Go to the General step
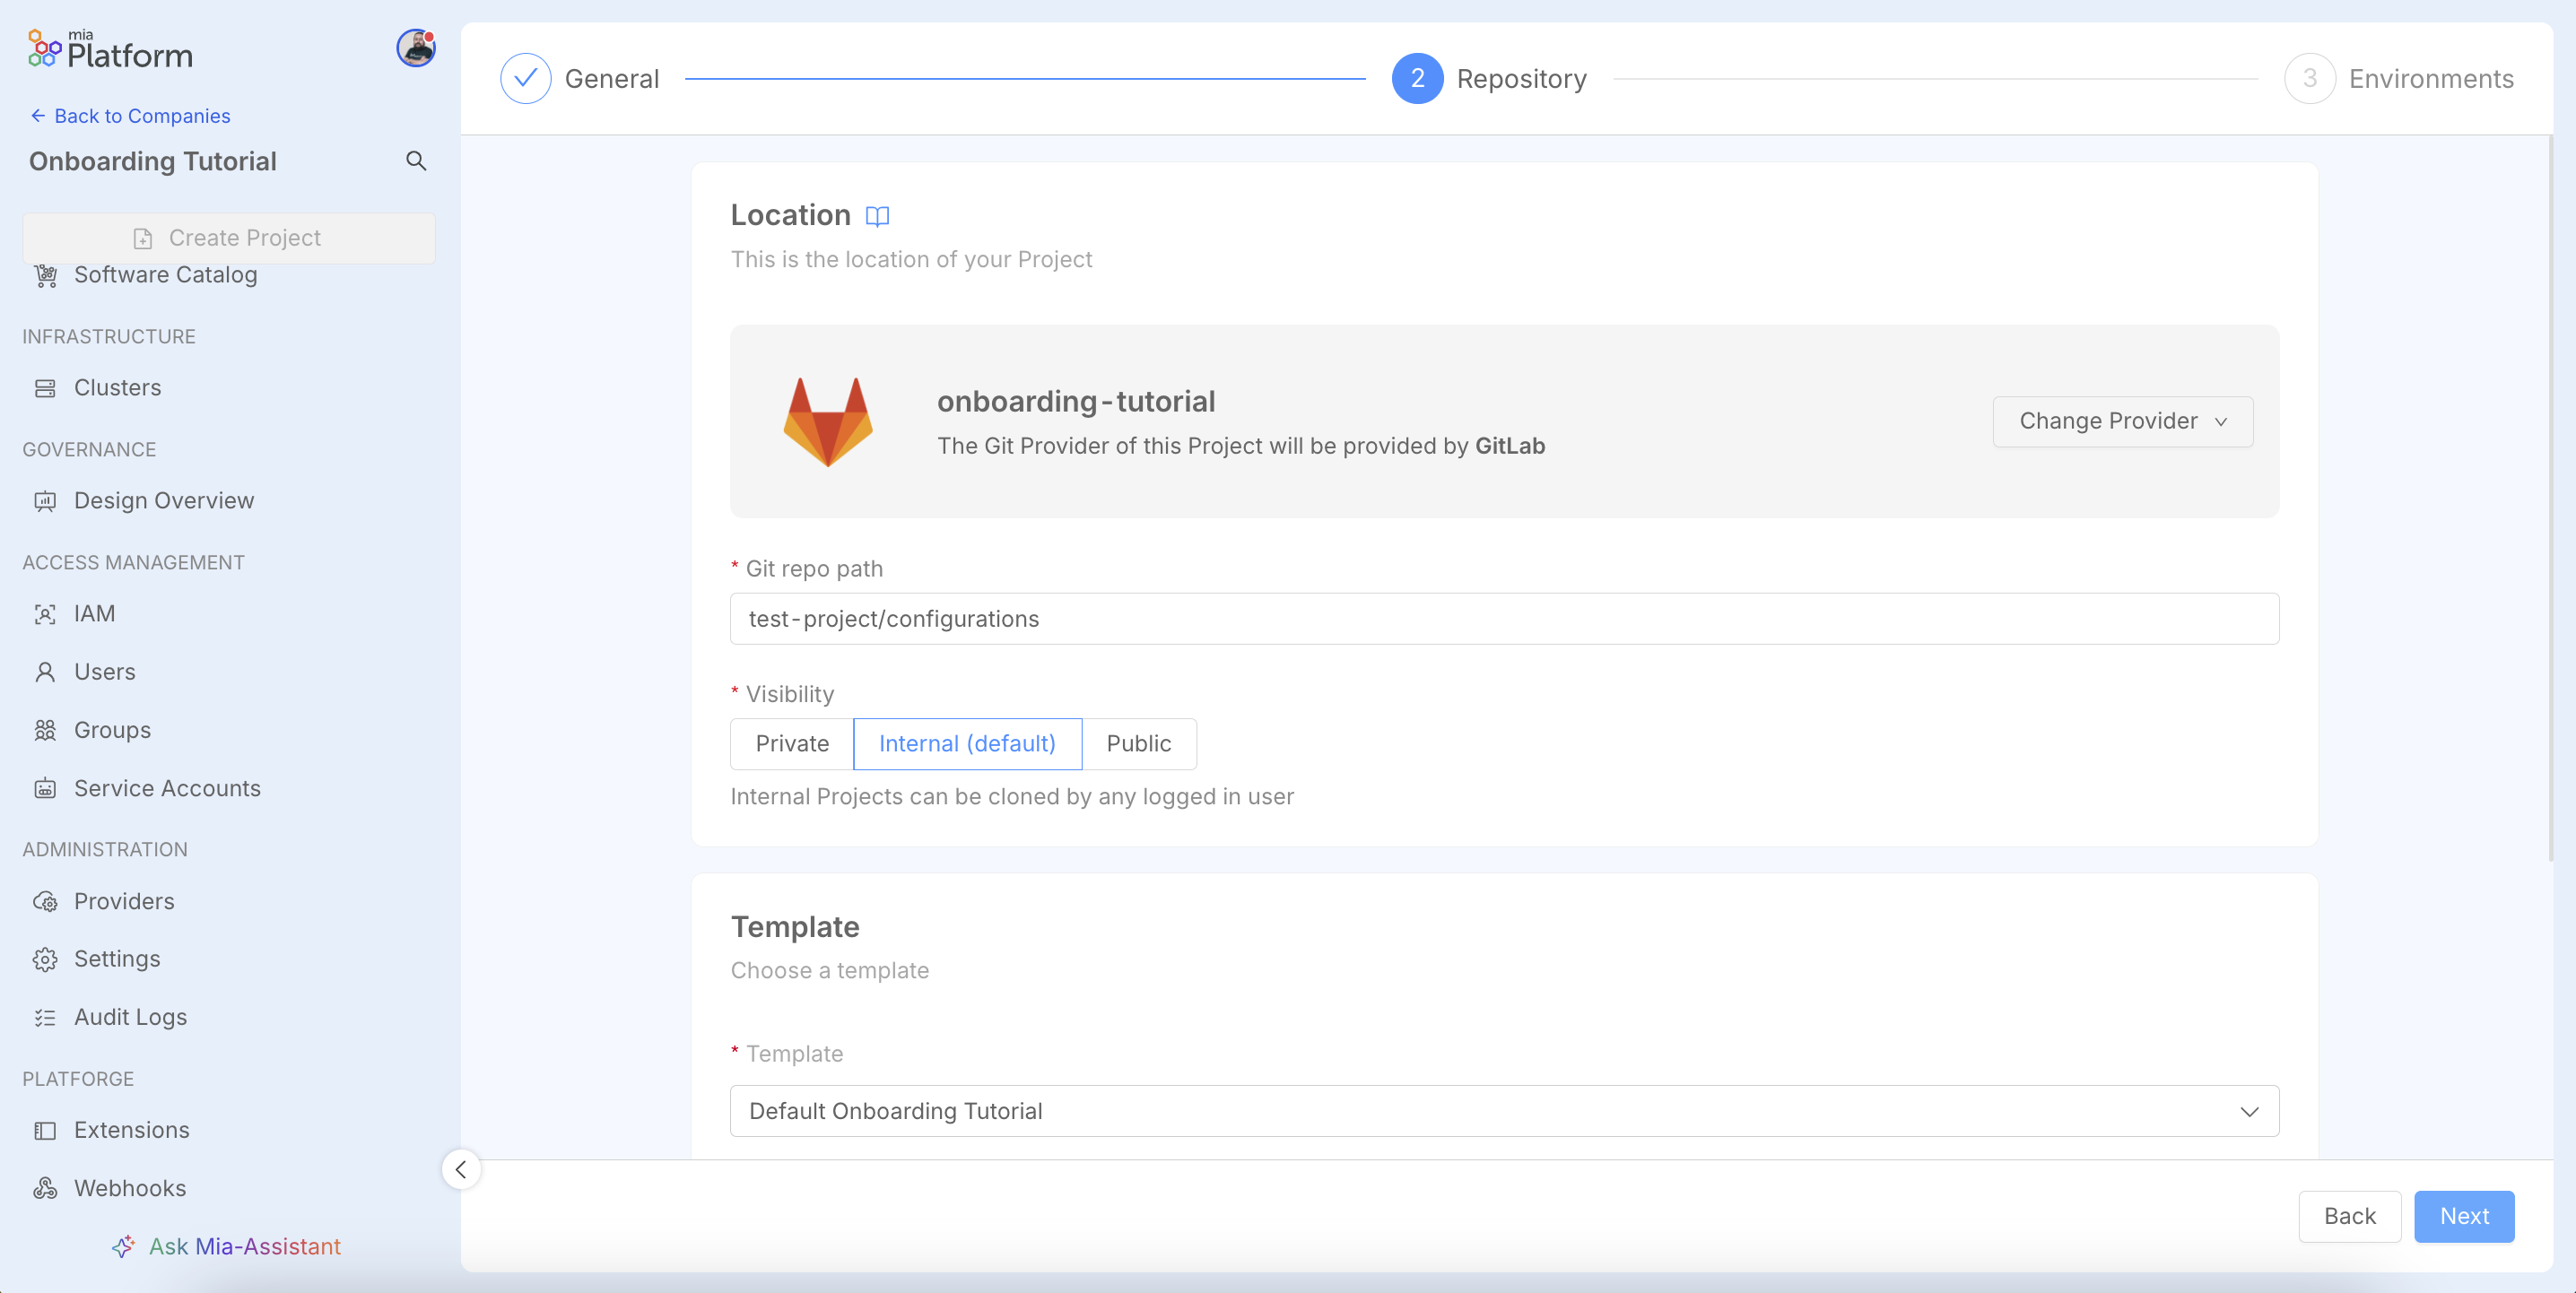Screen dimensions: 2576x1293 pyautogui.click(x=580, y=79)
